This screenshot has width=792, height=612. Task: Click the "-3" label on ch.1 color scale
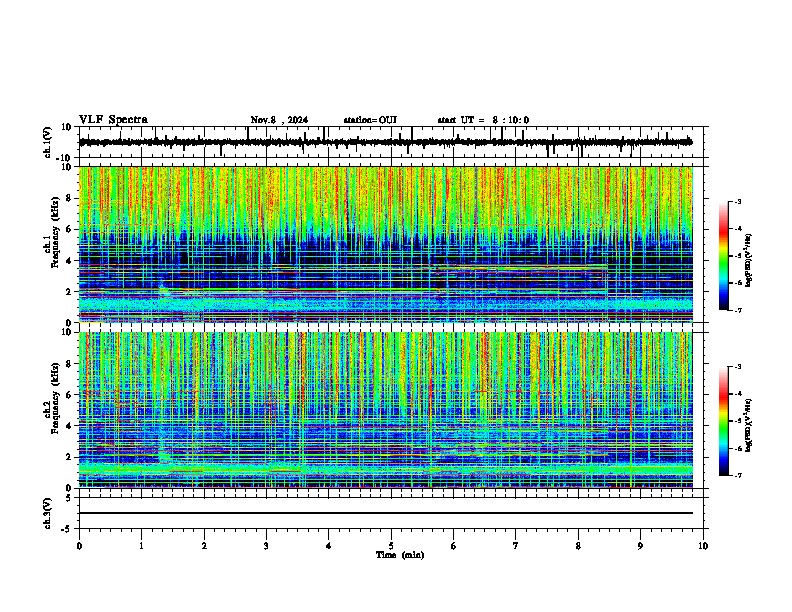[737, 201]
